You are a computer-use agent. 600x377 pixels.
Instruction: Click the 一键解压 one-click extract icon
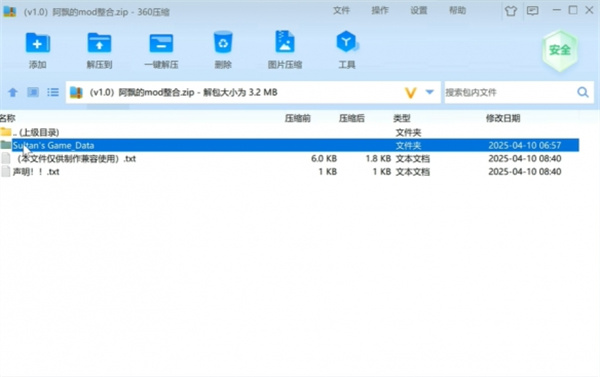point(161,42)
